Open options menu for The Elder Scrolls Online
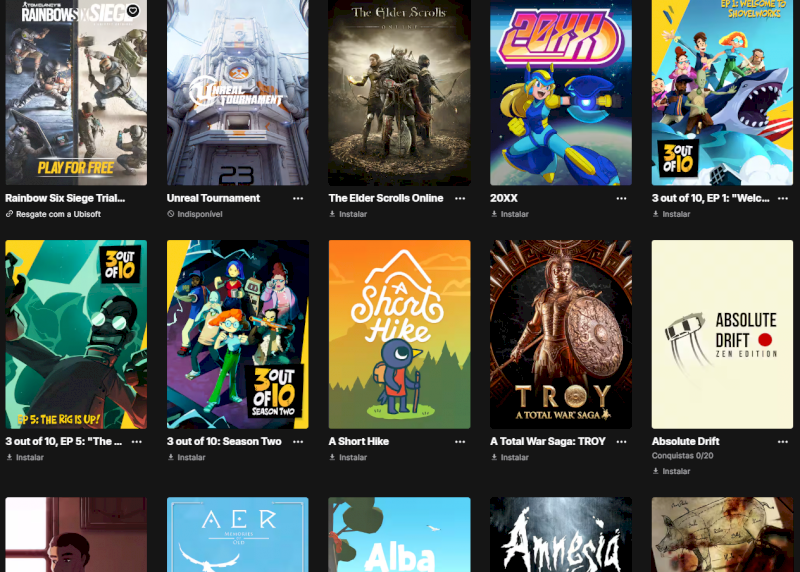Screen dimensions: 800x572 pos(460,198)
